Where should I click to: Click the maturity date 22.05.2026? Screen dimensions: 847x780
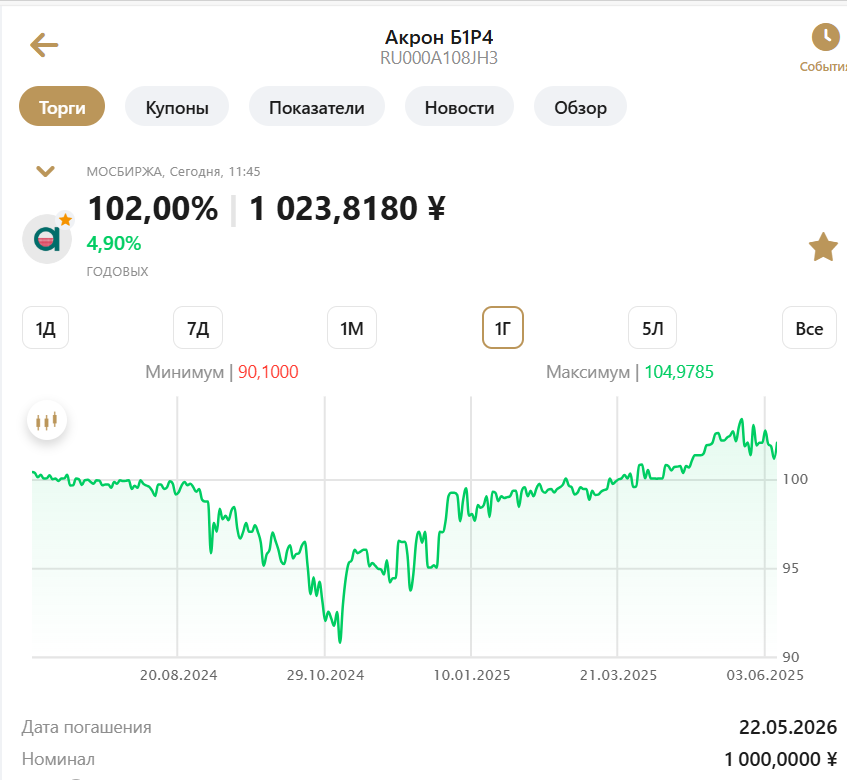pos(788,727)
